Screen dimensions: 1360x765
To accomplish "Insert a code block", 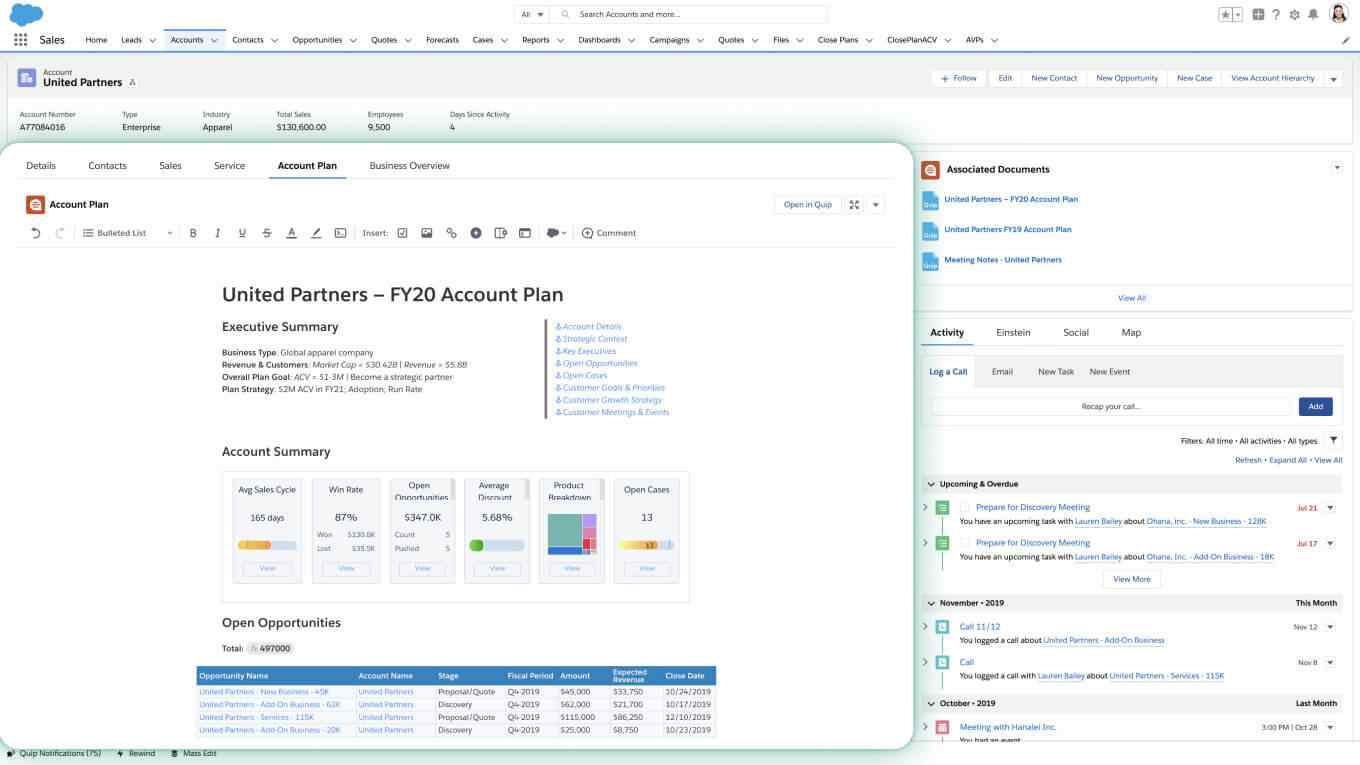I will (x=340, y=233).
